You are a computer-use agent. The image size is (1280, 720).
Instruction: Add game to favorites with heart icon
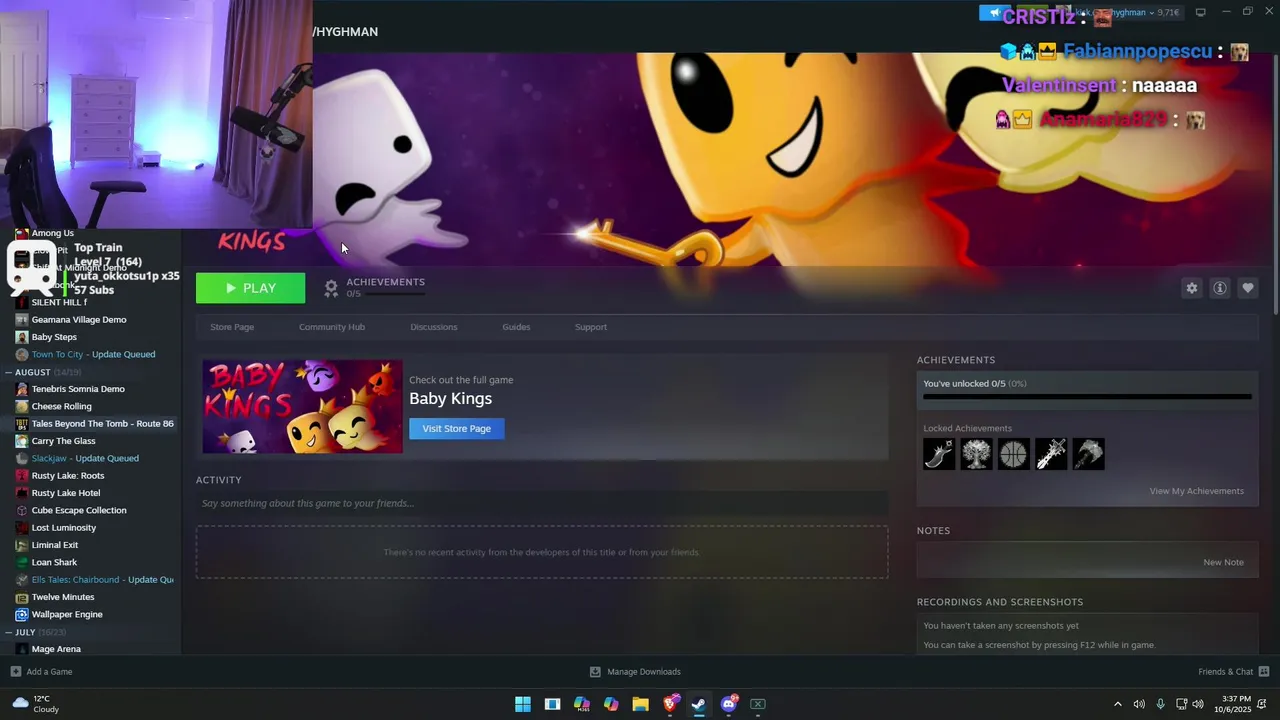pos(1247,288)
